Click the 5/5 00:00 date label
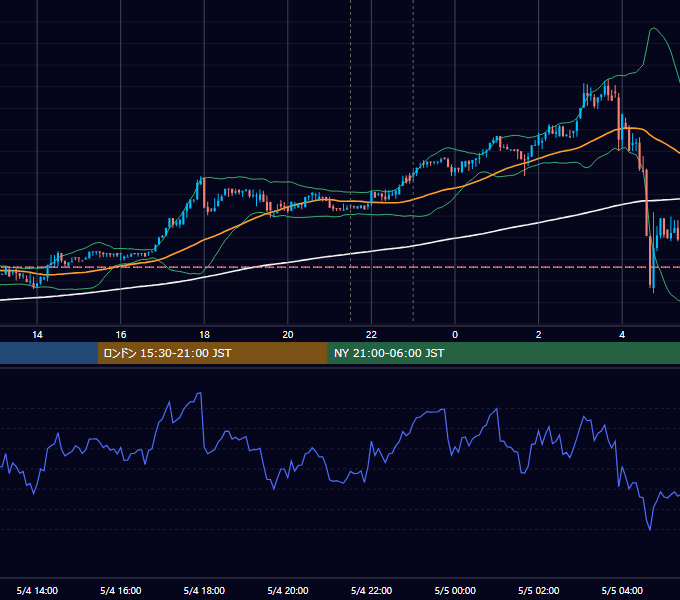The image size is (680, 600). coord(455,590)
